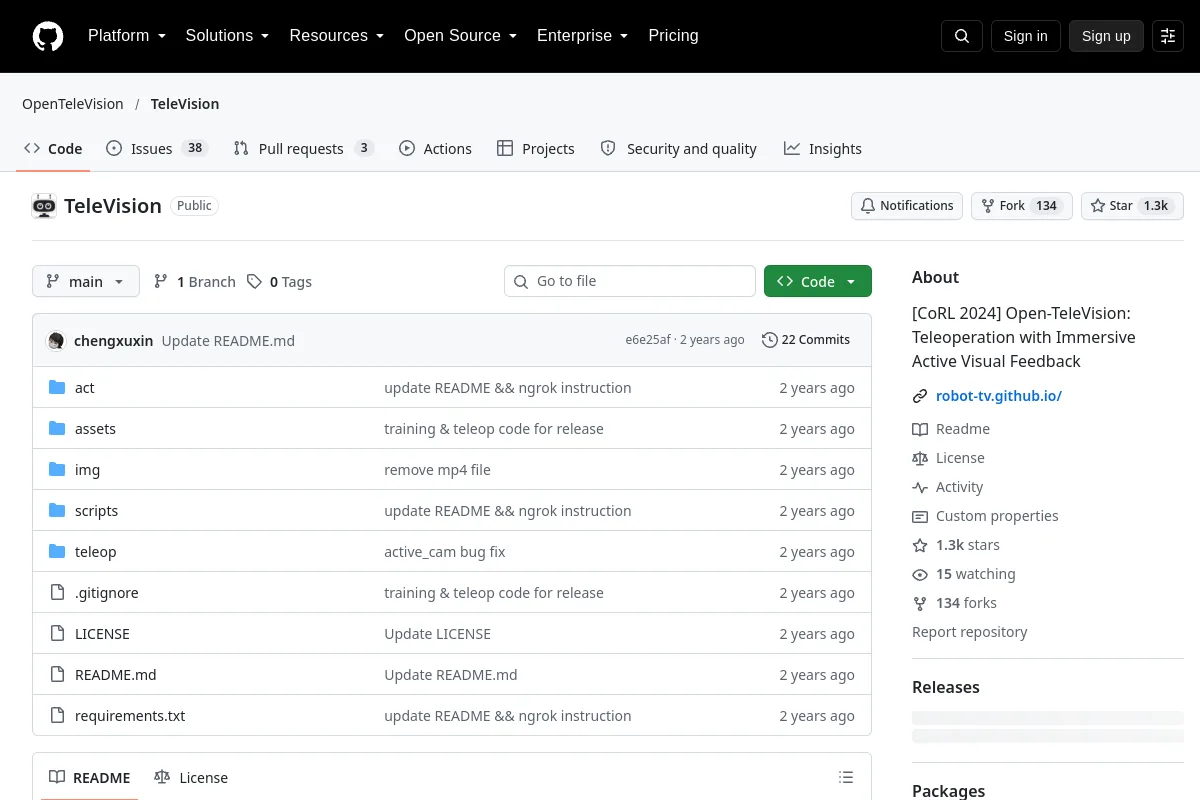Click the Sign up button
Image resolution: width=1200 pixels, height=800 pixels.
(x=1106, y=36)
